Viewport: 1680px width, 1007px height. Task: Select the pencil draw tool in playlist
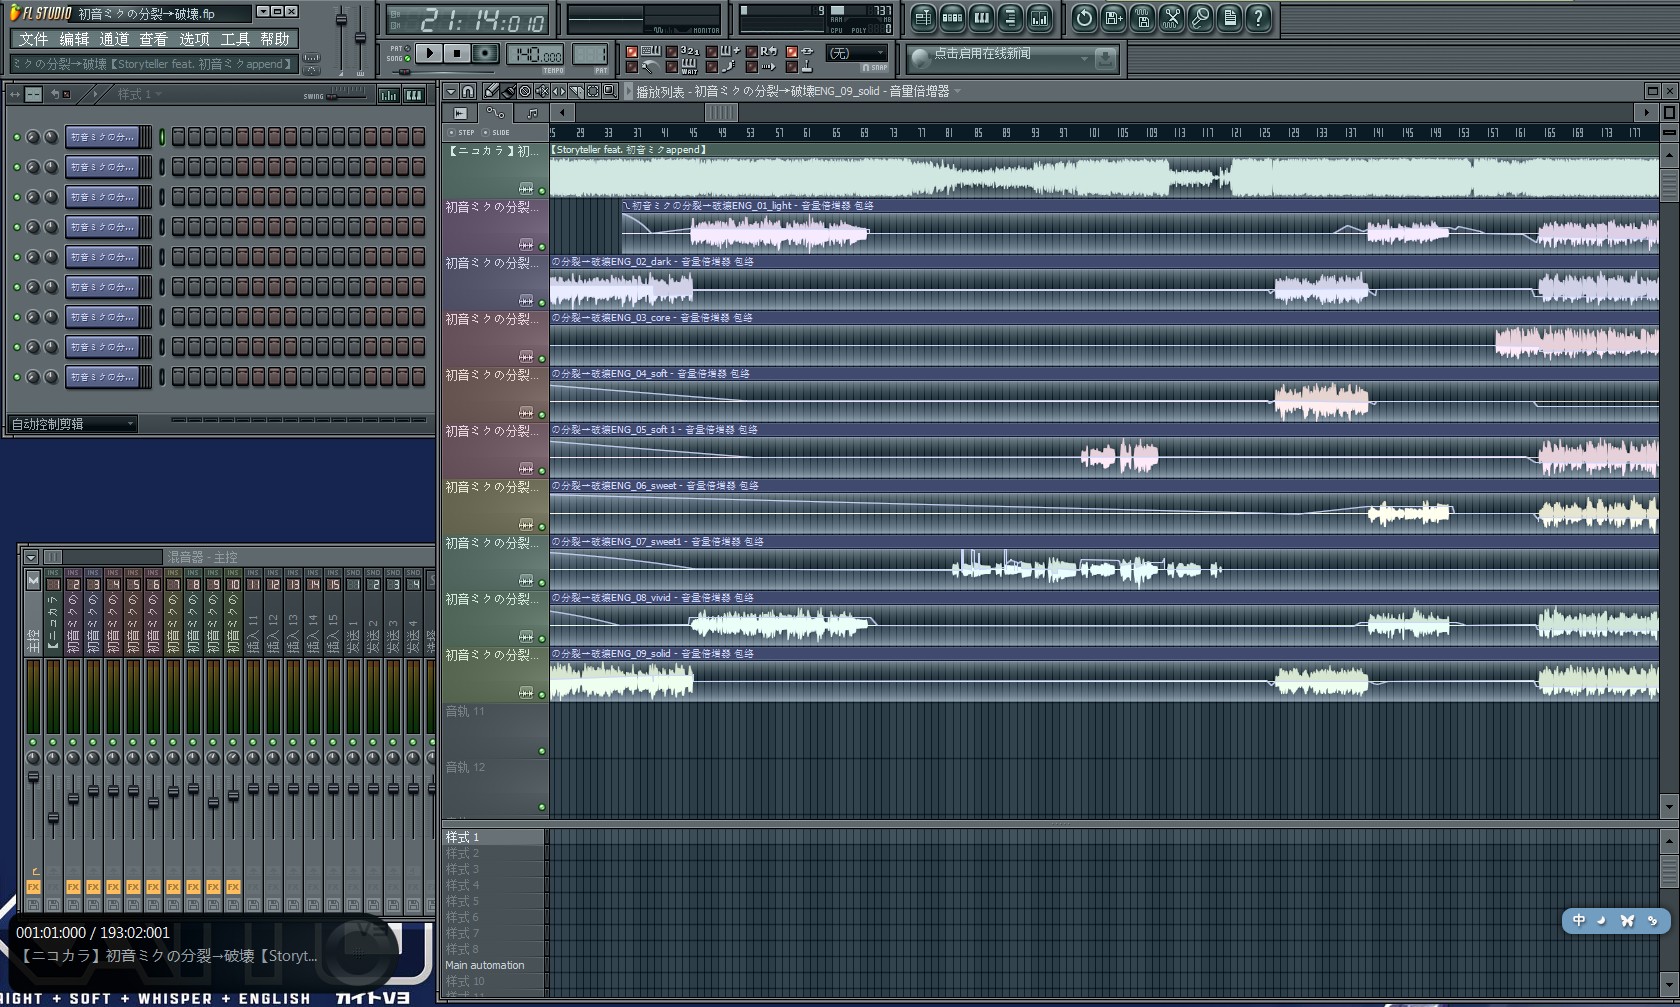pos(491,91)
